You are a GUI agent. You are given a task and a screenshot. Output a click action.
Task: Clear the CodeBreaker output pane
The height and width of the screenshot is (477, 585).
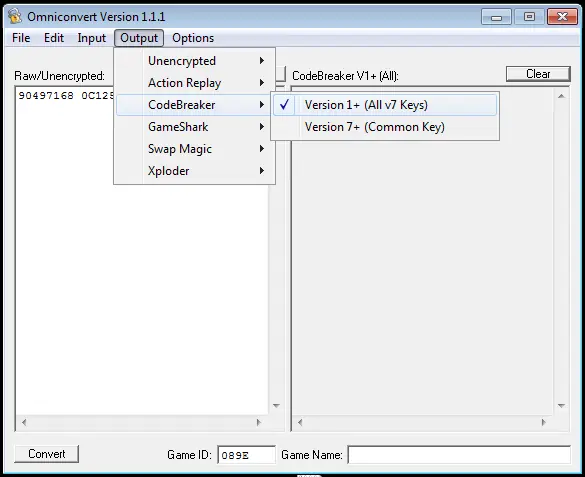(538, 74)
